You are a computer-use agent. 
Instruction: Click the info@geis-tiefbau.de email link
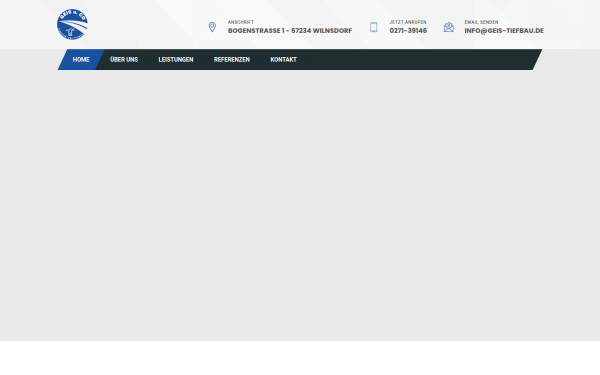(x=504, y=31)
